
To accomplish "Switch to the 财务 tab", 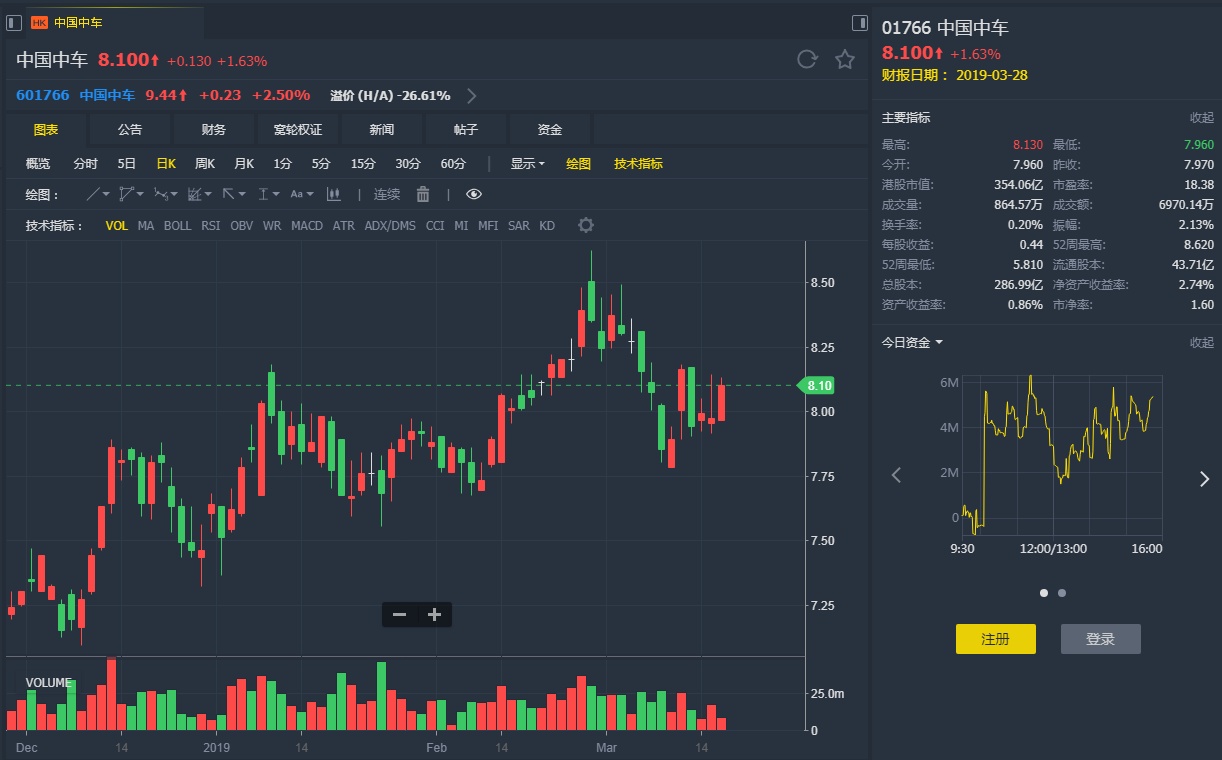I will click(x=214, y=130).
